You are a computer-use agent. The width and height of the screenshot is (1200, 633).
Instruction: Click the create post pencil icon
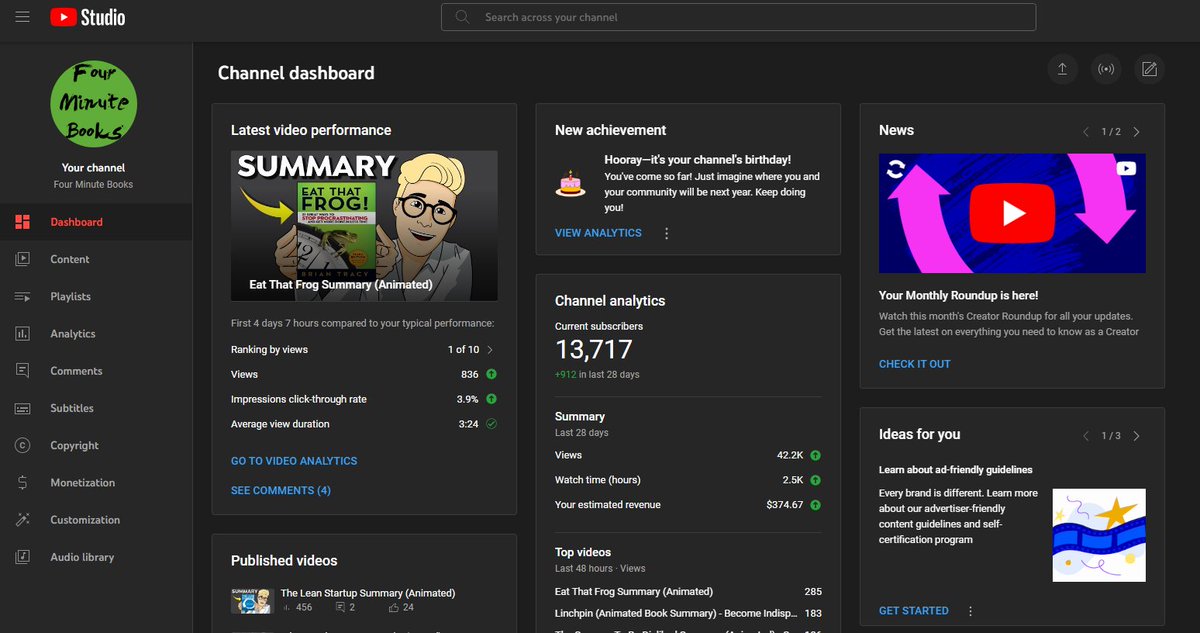click(1150, 69)
